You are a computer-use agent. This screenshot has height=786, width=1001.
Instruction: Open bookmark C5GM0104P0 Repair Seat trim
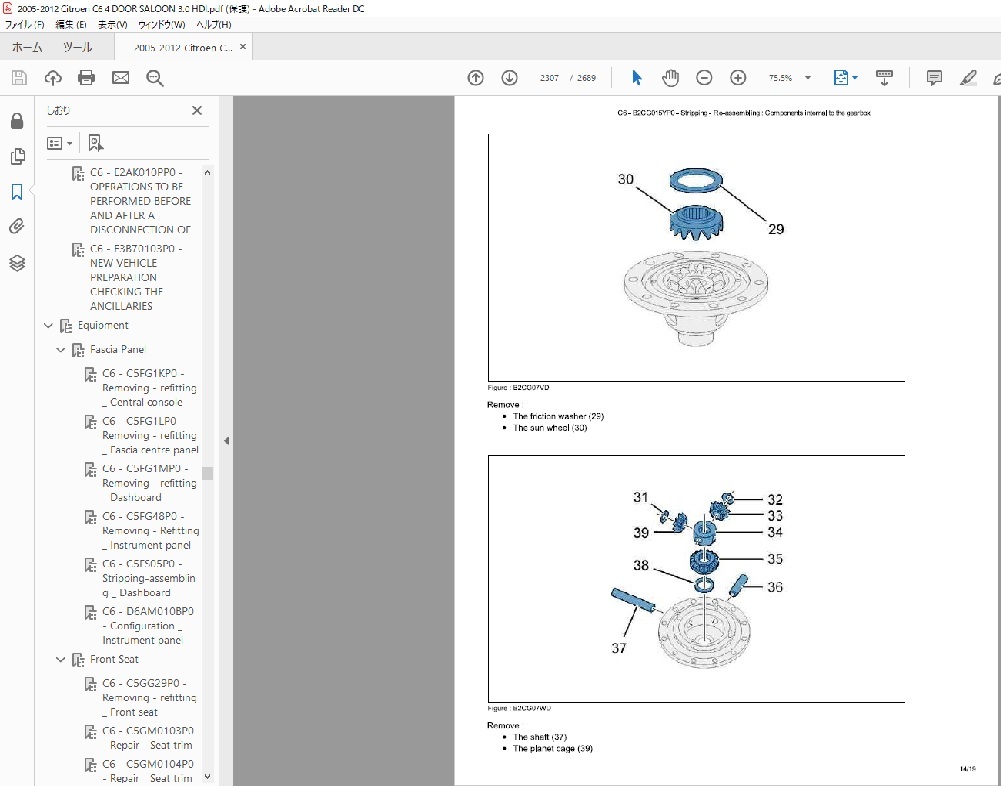click(x=147, y=771)
